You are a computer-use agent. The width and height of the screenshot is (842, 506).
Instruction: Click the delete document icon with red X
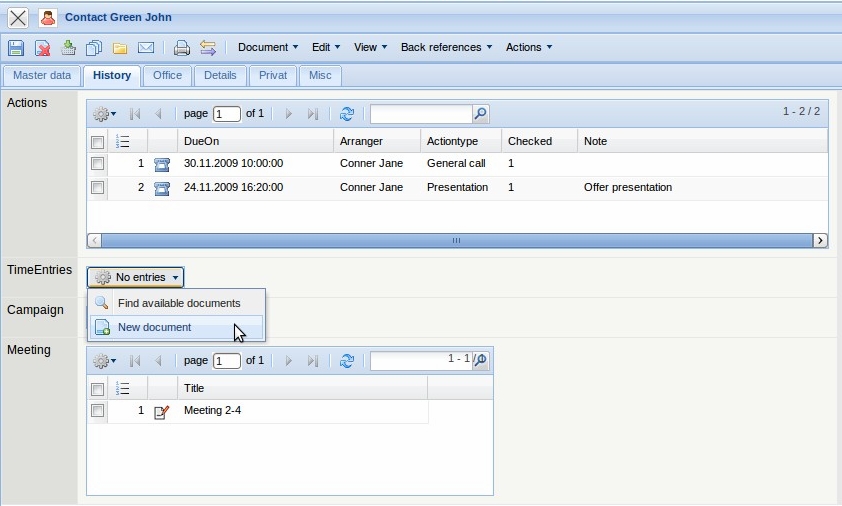(43, 47)
